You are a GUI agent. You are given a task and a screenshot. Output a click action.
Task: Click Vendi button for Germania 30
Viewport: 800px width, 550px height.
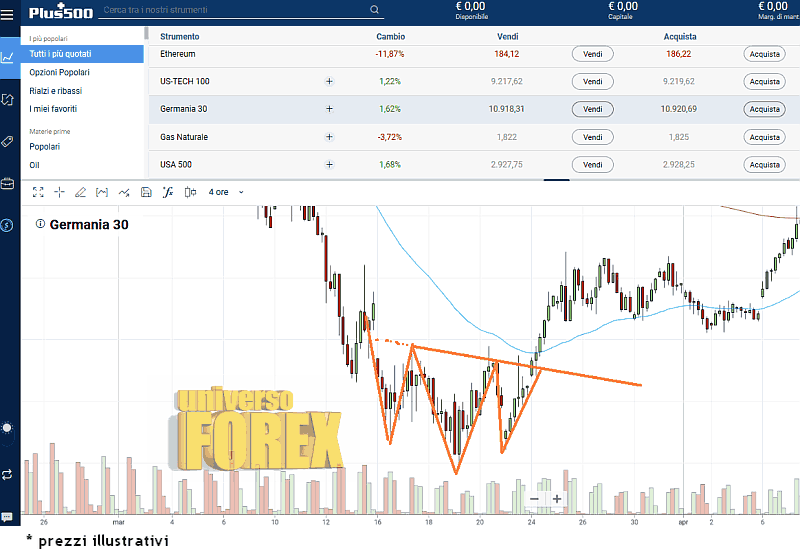(x=592, y=109)
